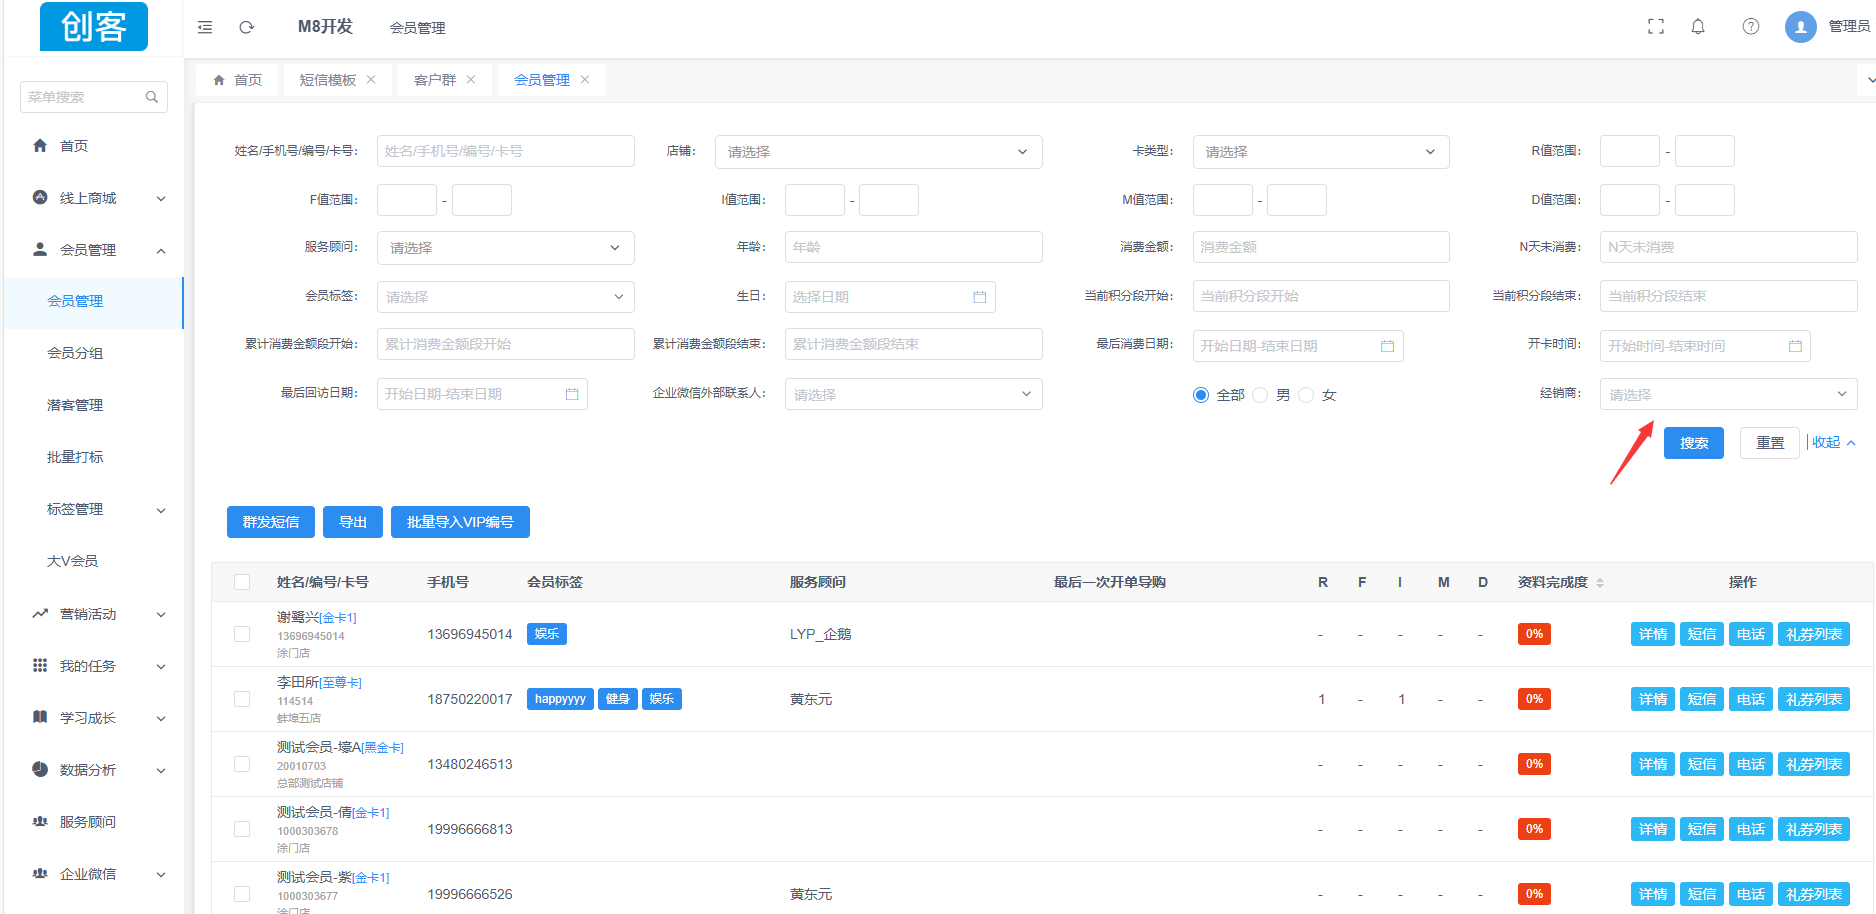Check the row for 测试会员-倩

pyautogui.click(x=242, y=829)
